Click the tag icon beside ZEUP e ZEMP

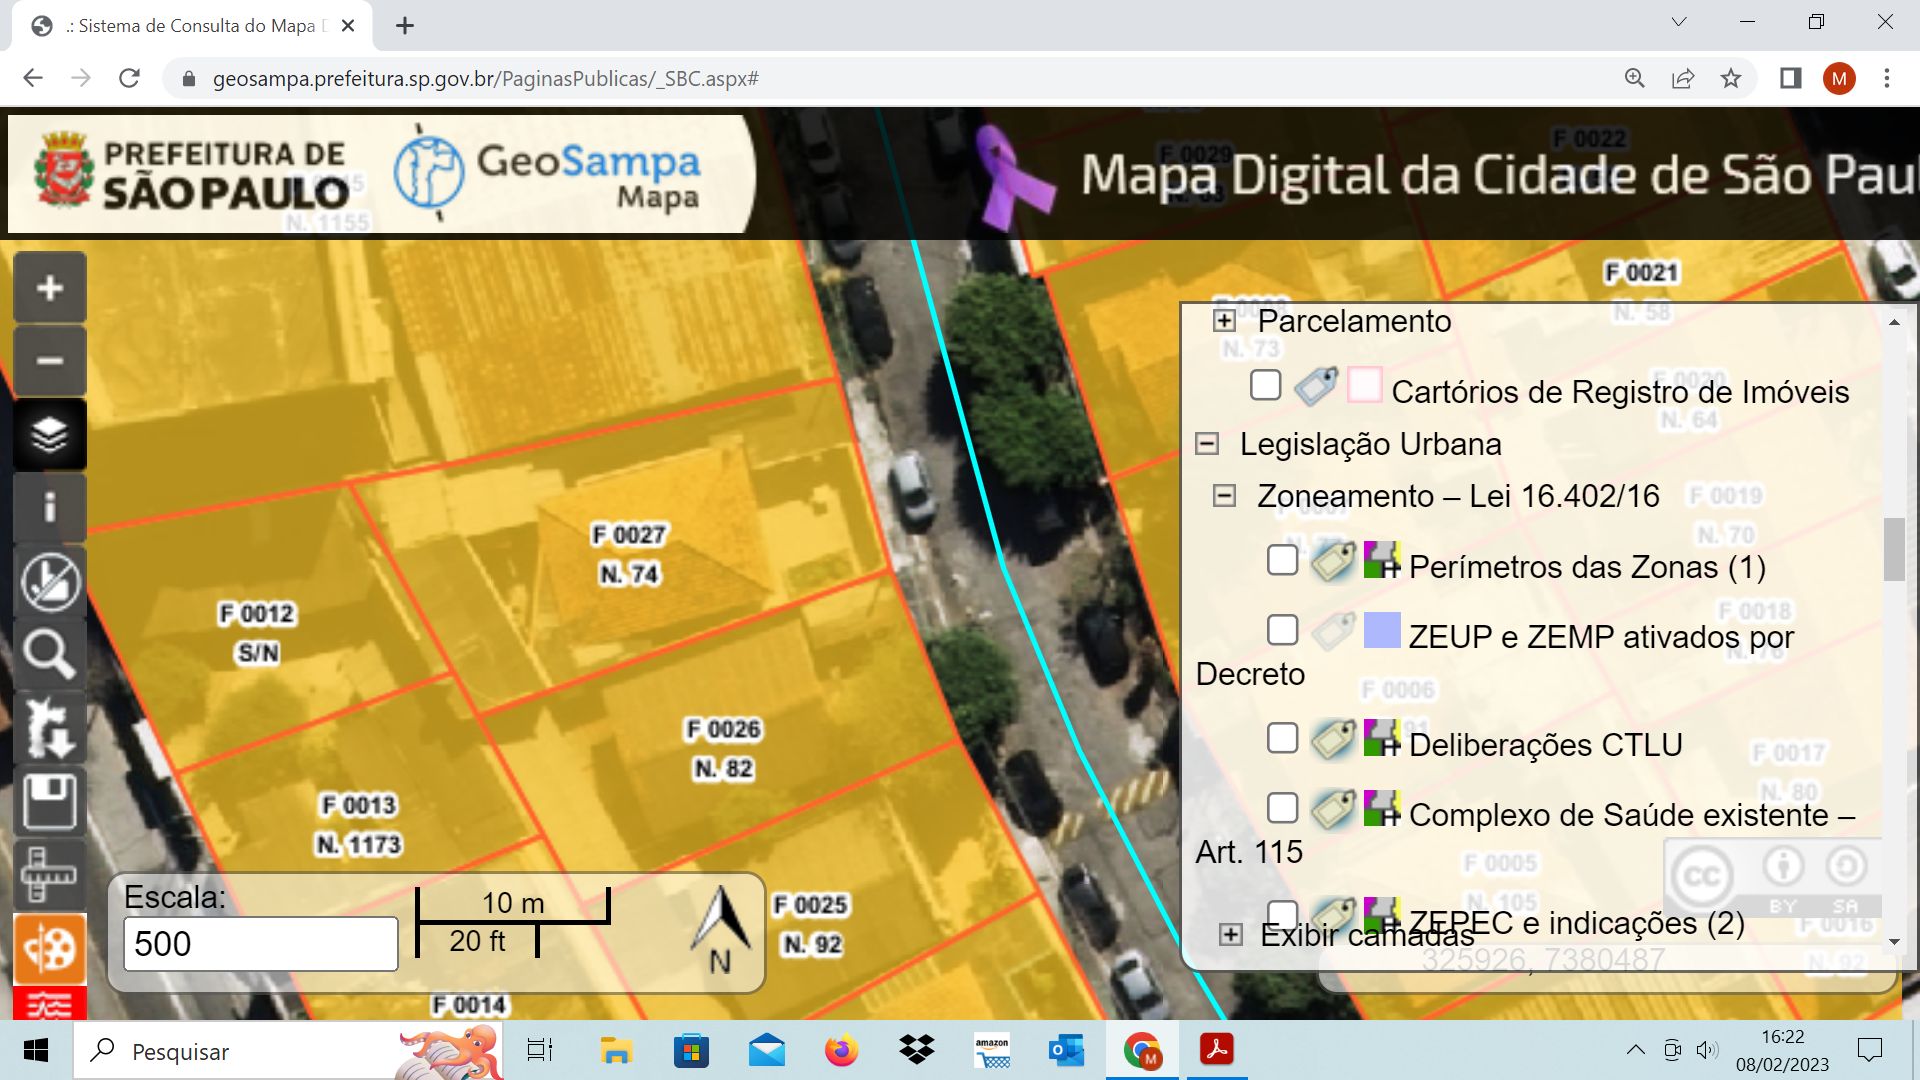pyautogui.click(x=1334, y=631)
